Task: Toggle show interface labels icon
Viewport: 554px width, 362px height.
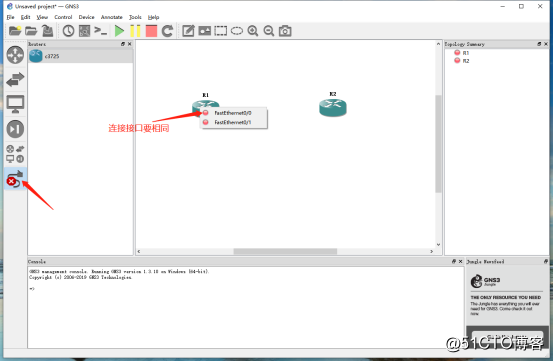Action: [x=84, y=31]
